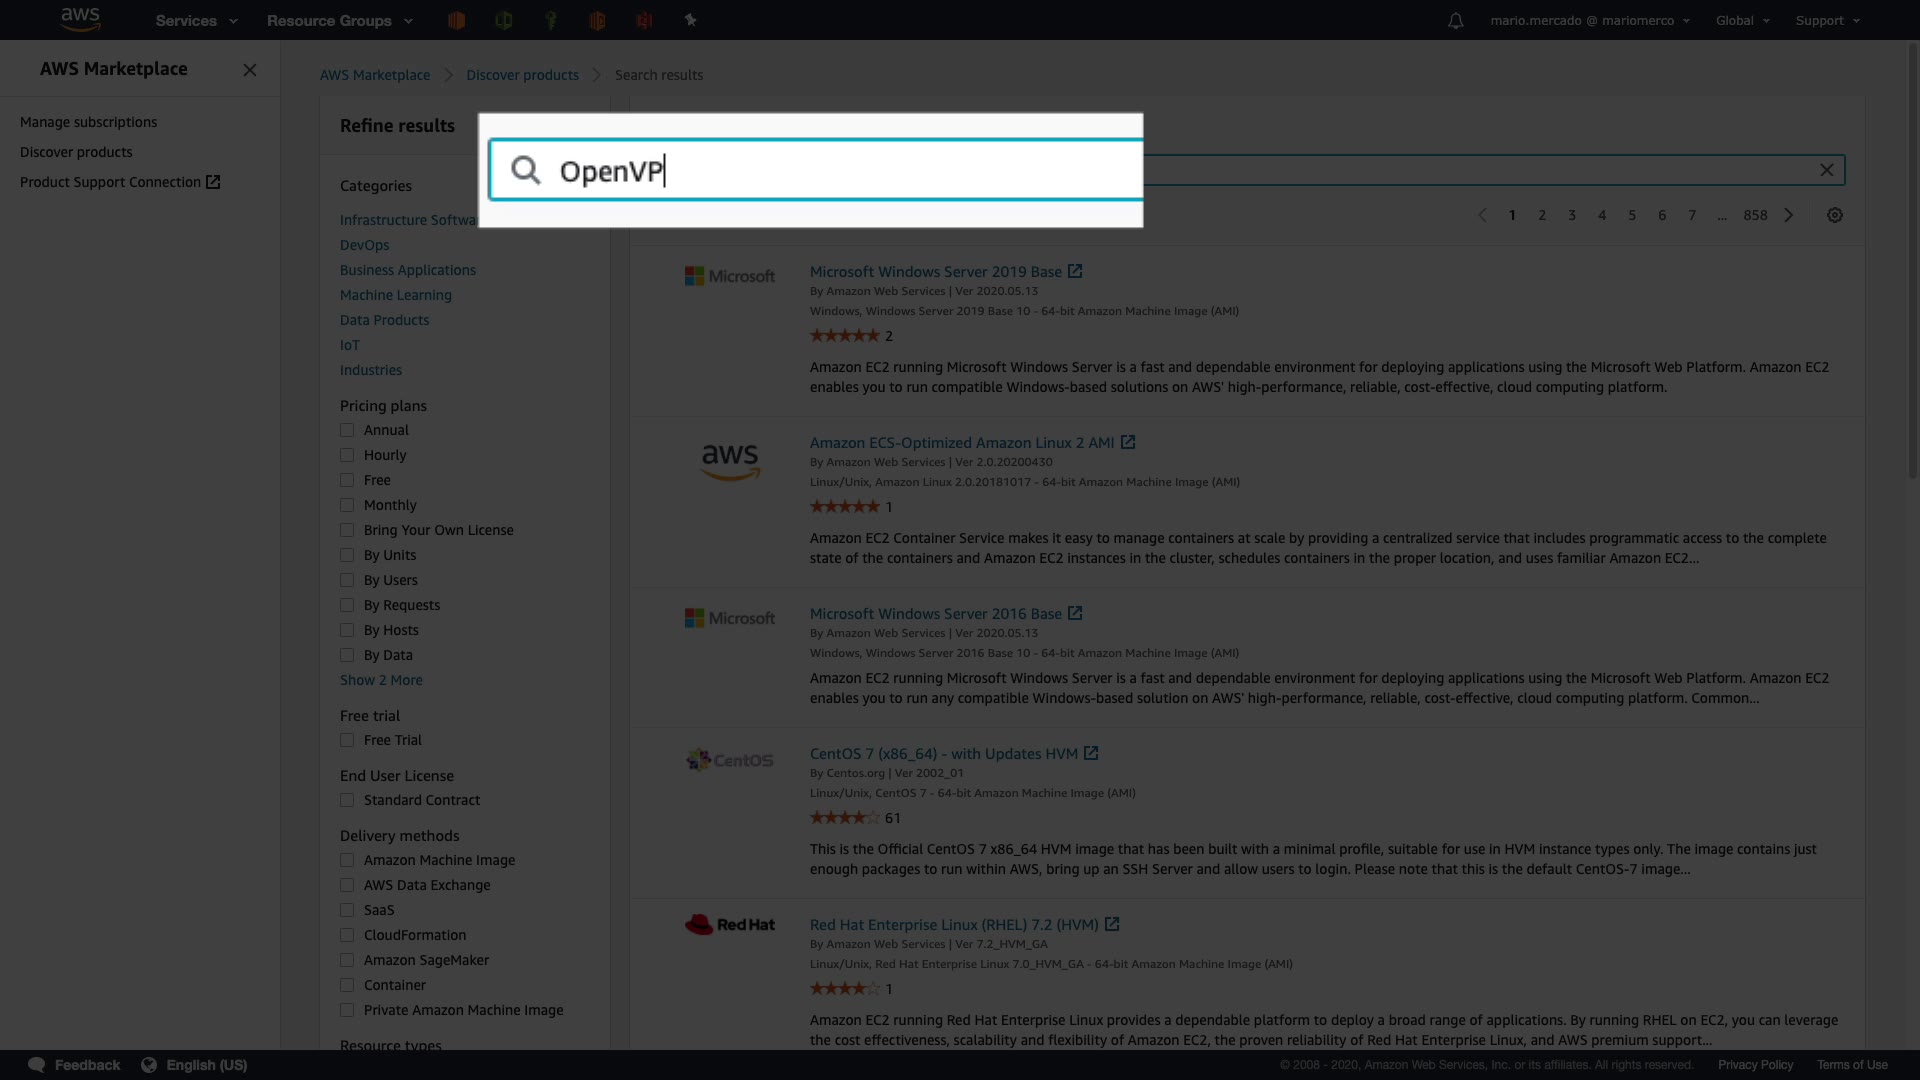The height and width of the screenshot is (1080, 1920).
Task: Open CentOS 7 with Updates HVM listing
Action: (943, 754)
